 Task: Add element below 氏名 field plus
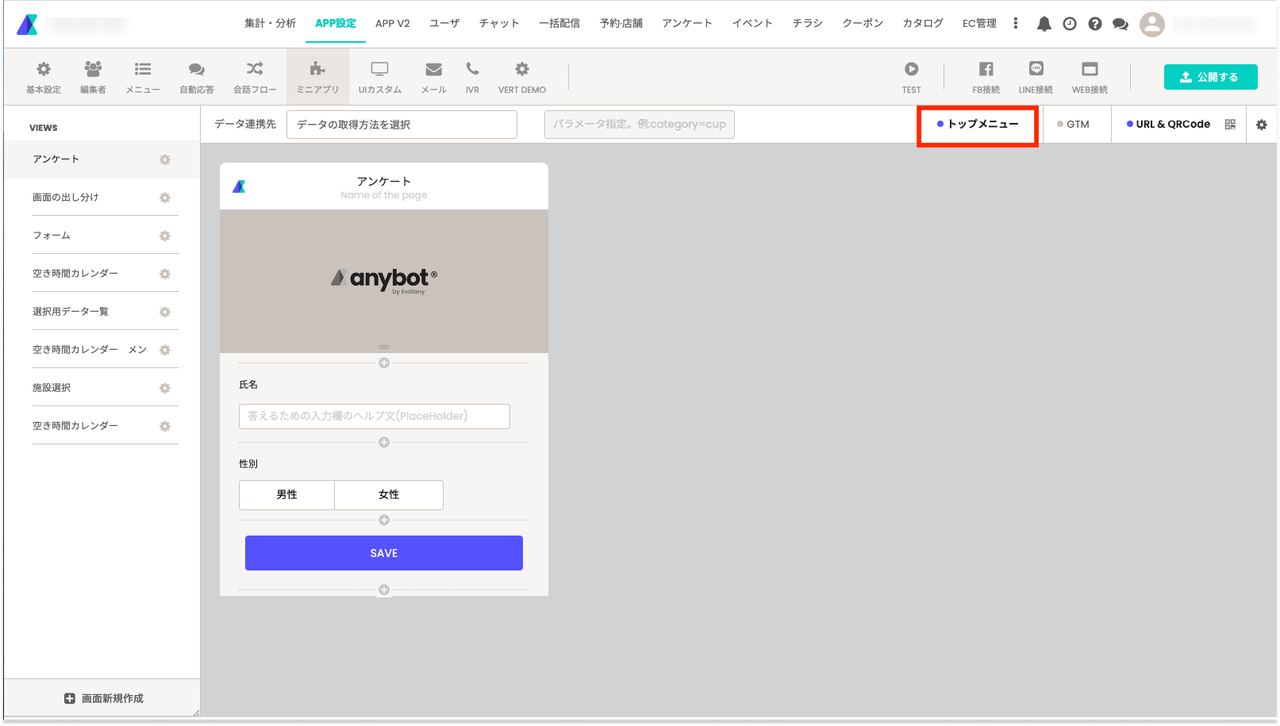(x=384, y=442)
